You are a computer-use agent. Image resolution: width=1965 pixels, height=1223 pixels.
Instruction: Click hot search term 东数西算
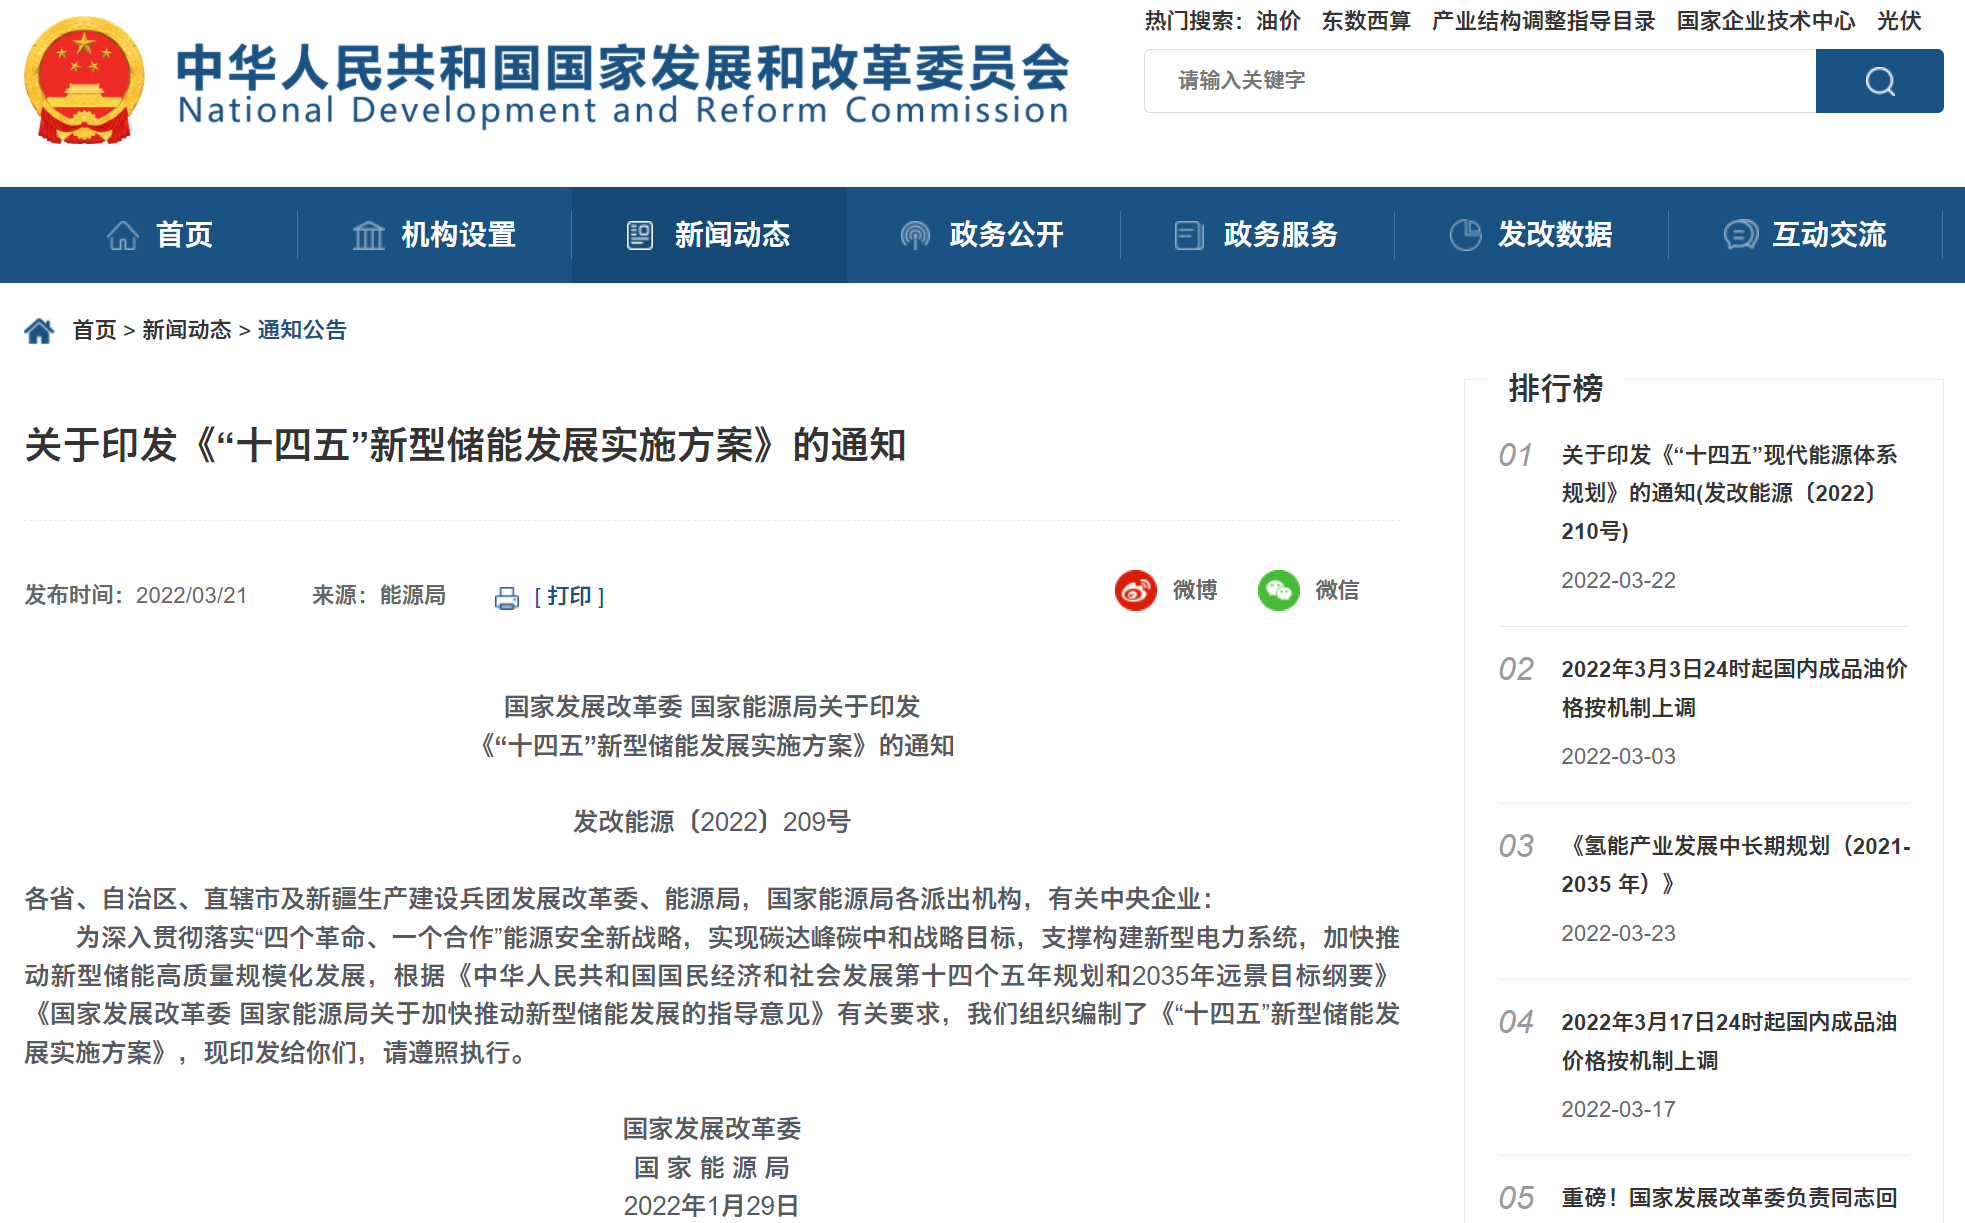click(1365, 21)
